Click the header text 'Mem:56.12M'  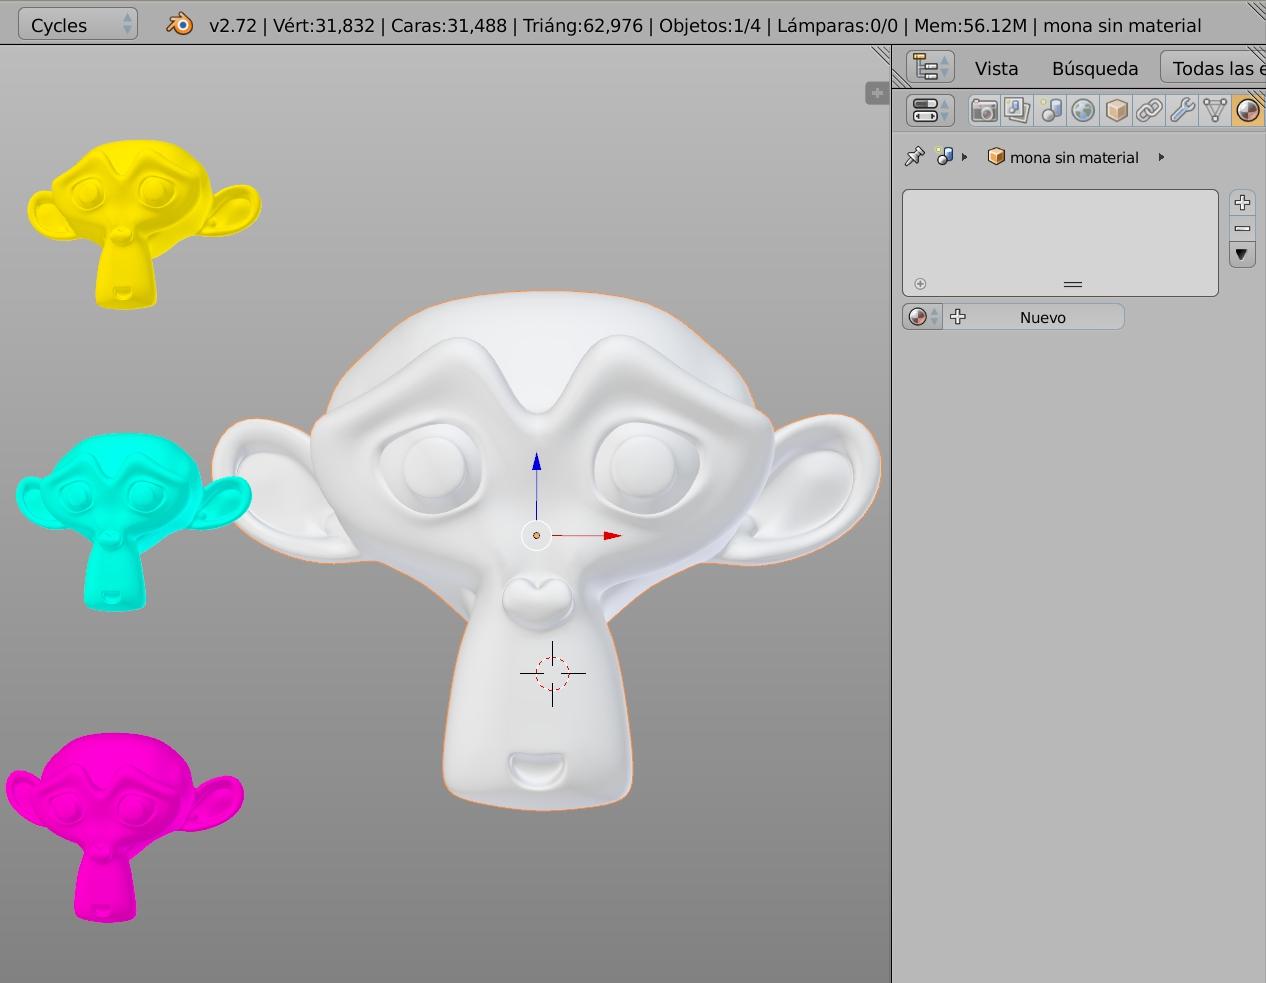(x=970, y=26)
